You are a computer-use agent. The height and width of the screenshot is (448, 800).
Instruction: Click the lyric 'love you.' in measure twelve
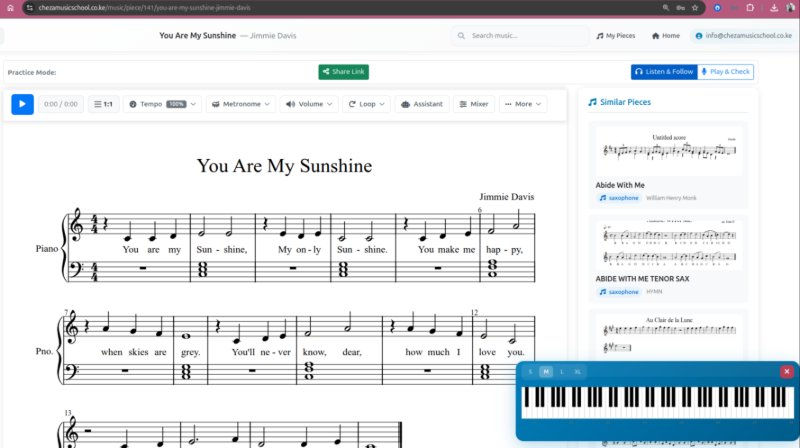click(x=501, y=352)
